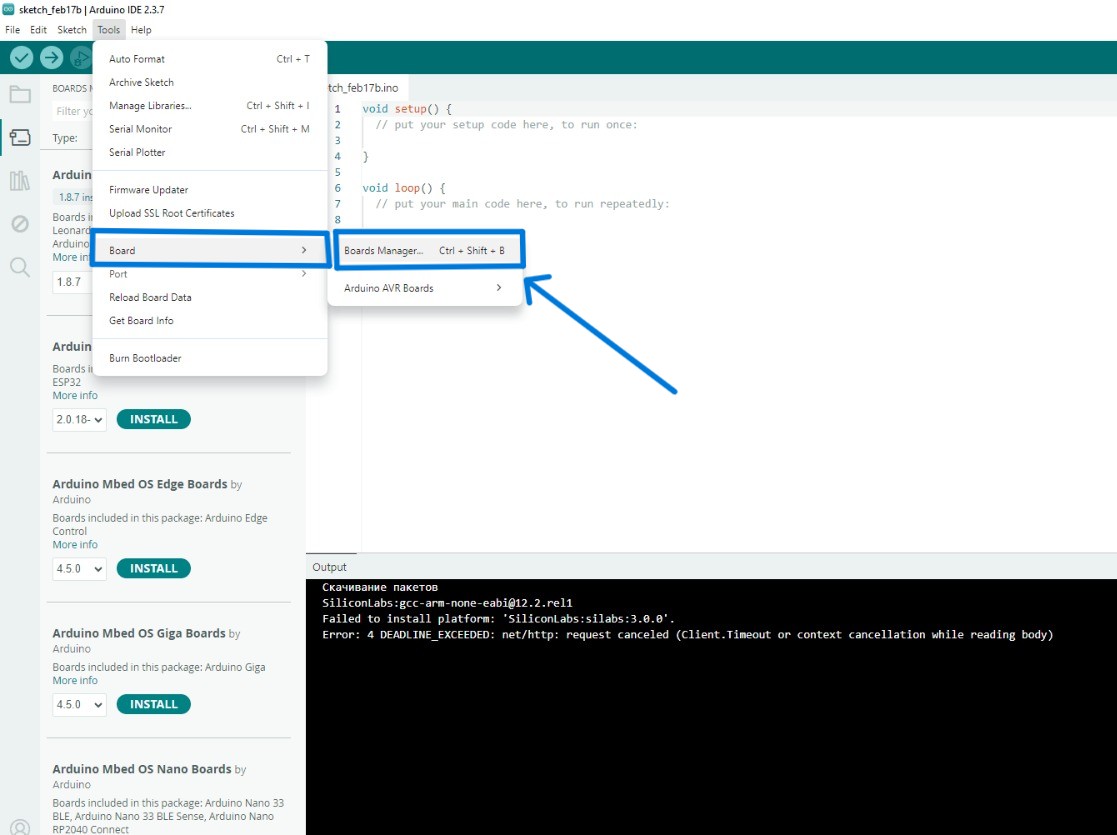
Task: Install Arduino Mbed OS Edge Boards
Action: point(153,568)
